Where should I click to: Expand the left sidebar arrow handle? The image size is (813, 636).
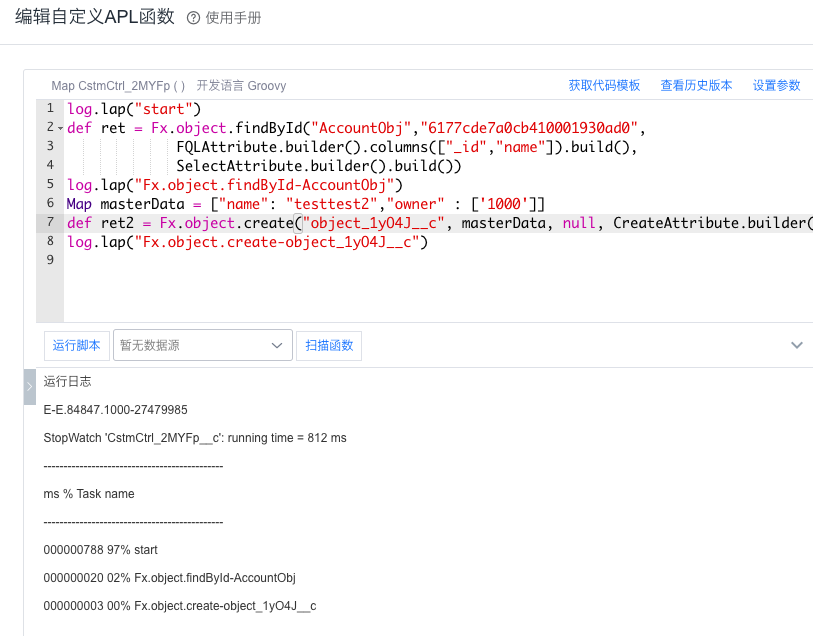[29, 386]
